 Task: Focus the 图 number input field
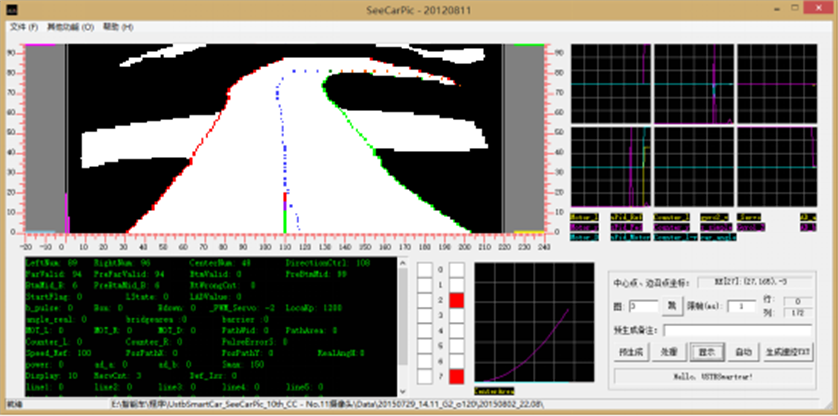[643, 306]
